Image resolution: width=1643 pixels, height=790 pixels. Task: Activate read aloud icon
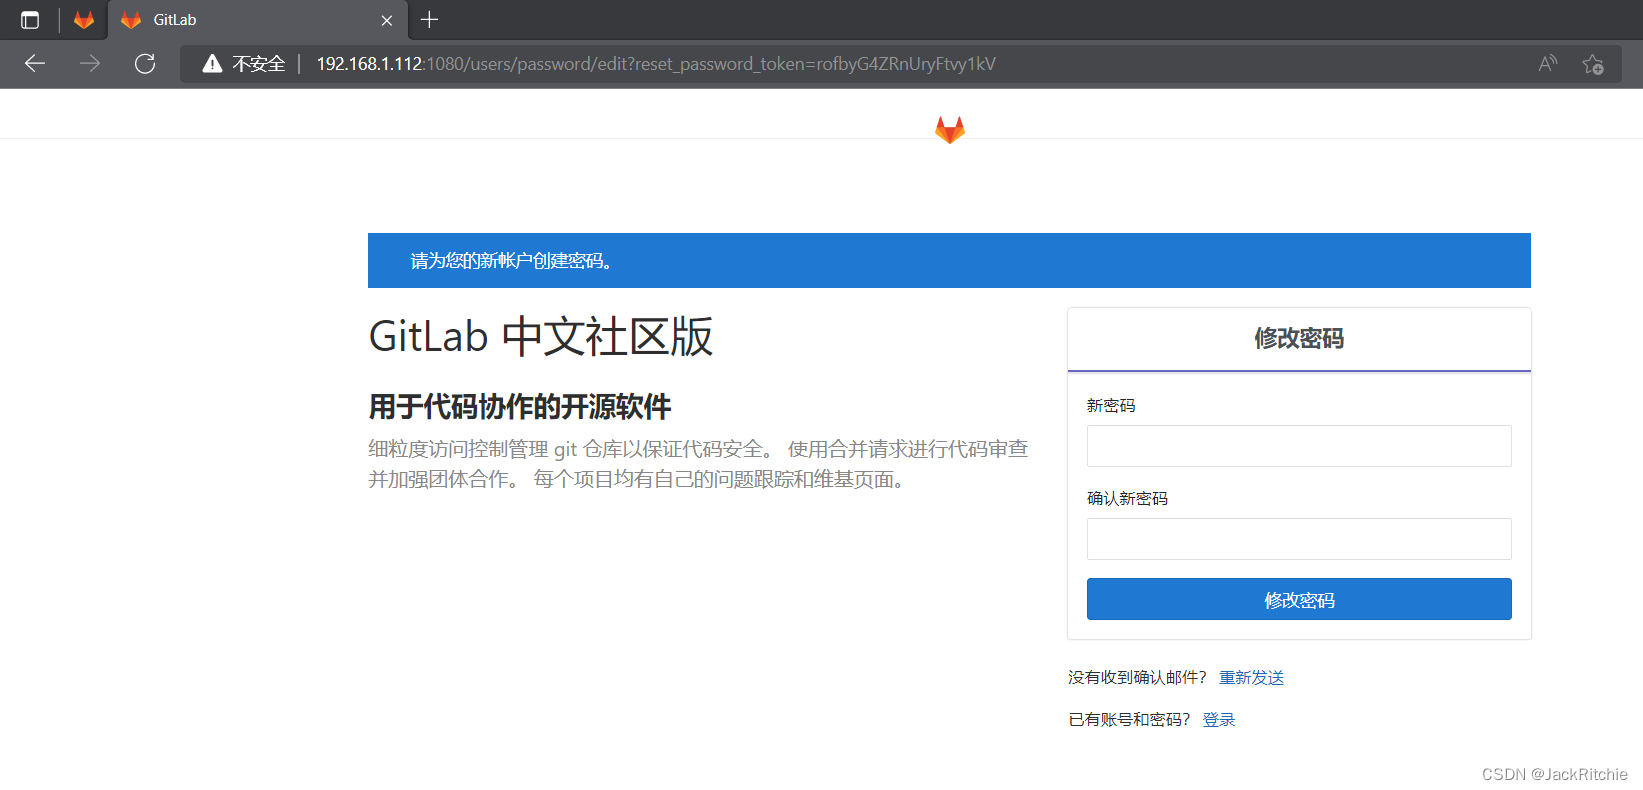point(1548,64)
